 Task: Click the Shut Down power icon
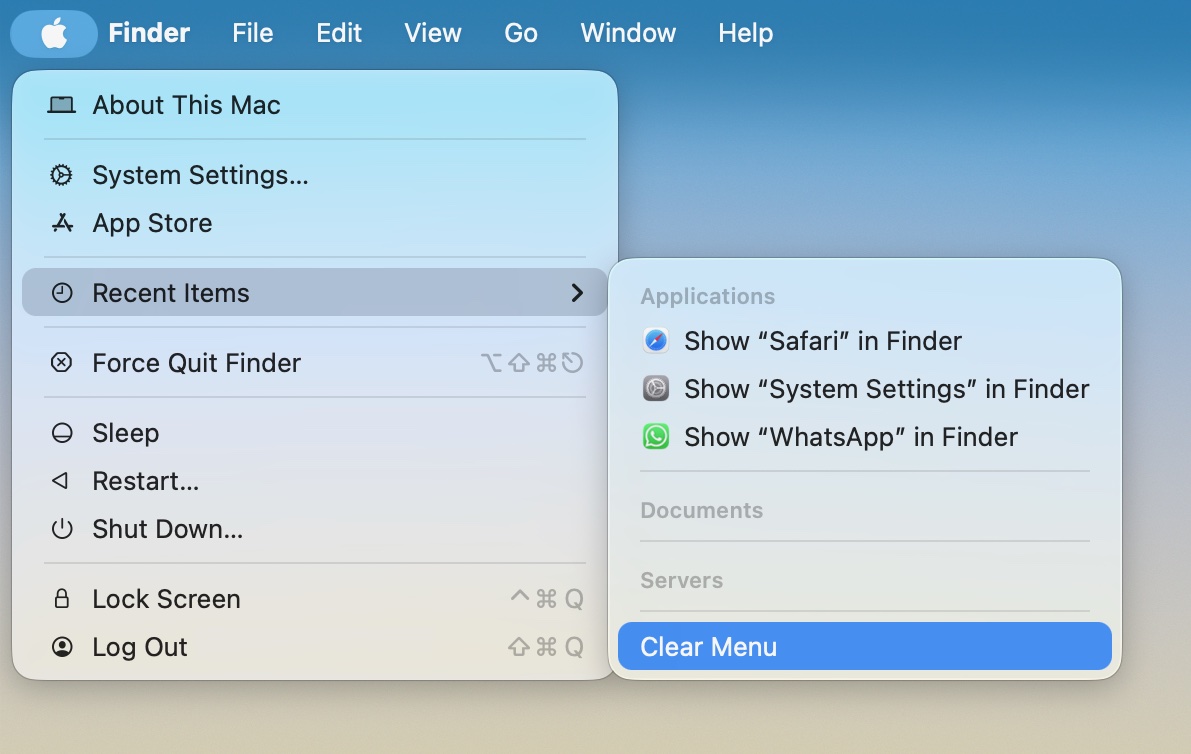click(62, 529)
